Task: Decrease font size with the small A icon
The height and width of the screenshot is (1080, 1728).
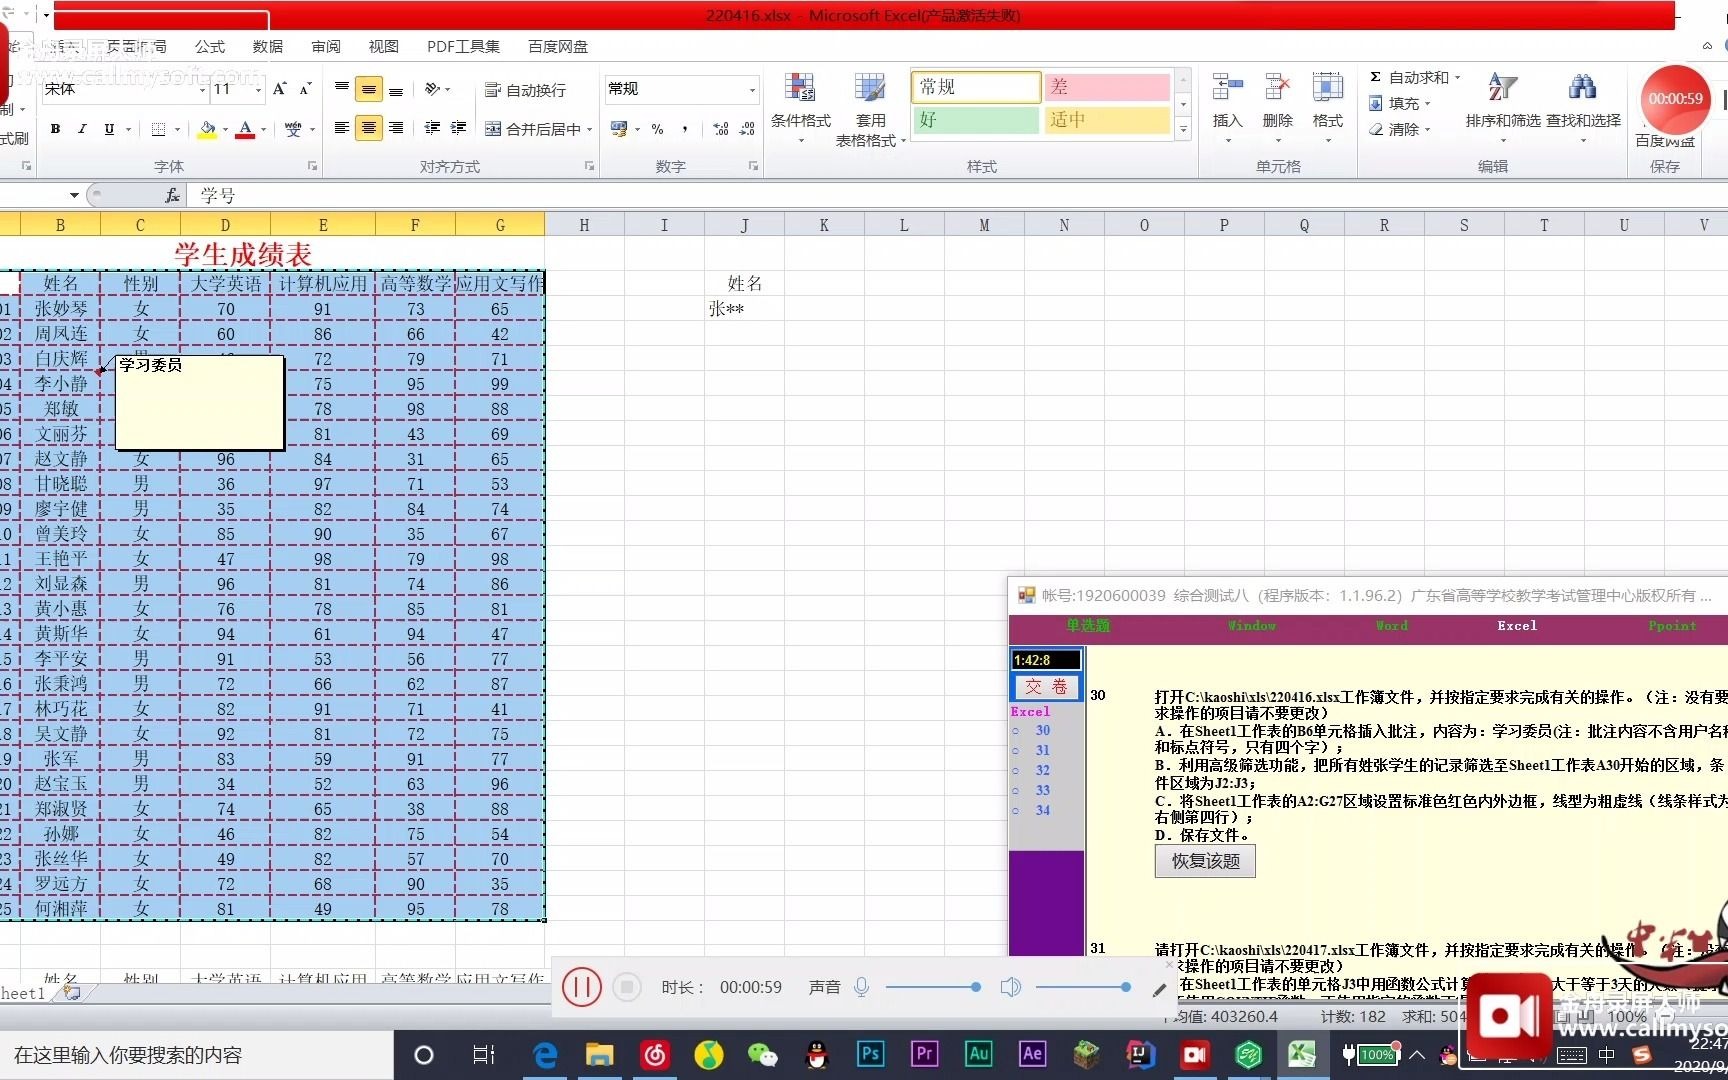Action: [306, 89]
